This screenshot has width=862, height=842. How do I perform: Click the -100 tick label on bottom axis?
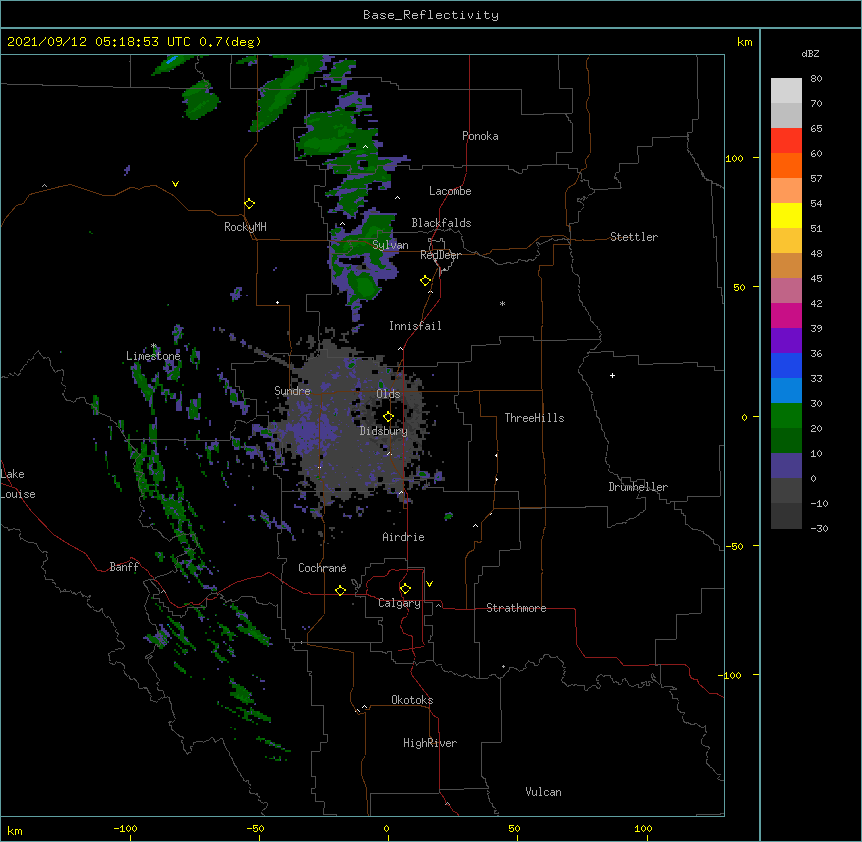125,828
